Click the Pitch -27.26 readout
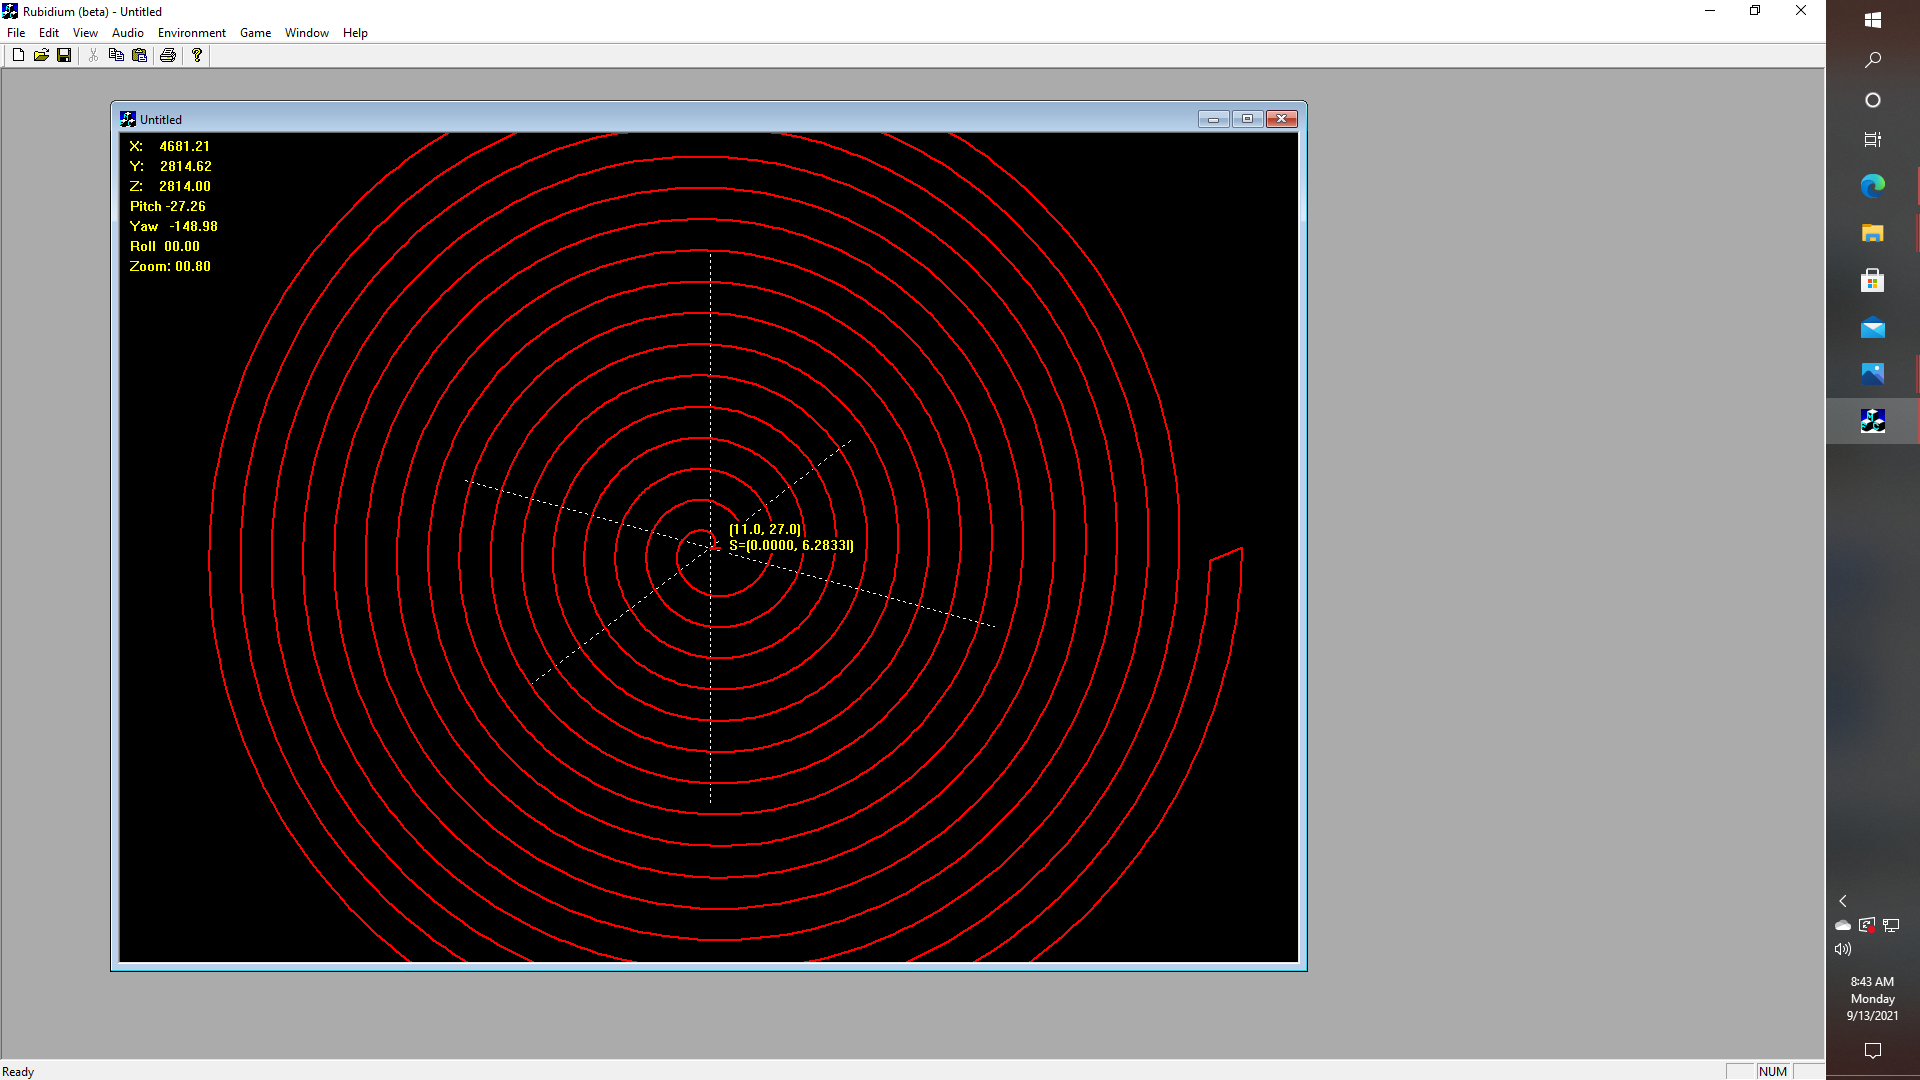 168,206
